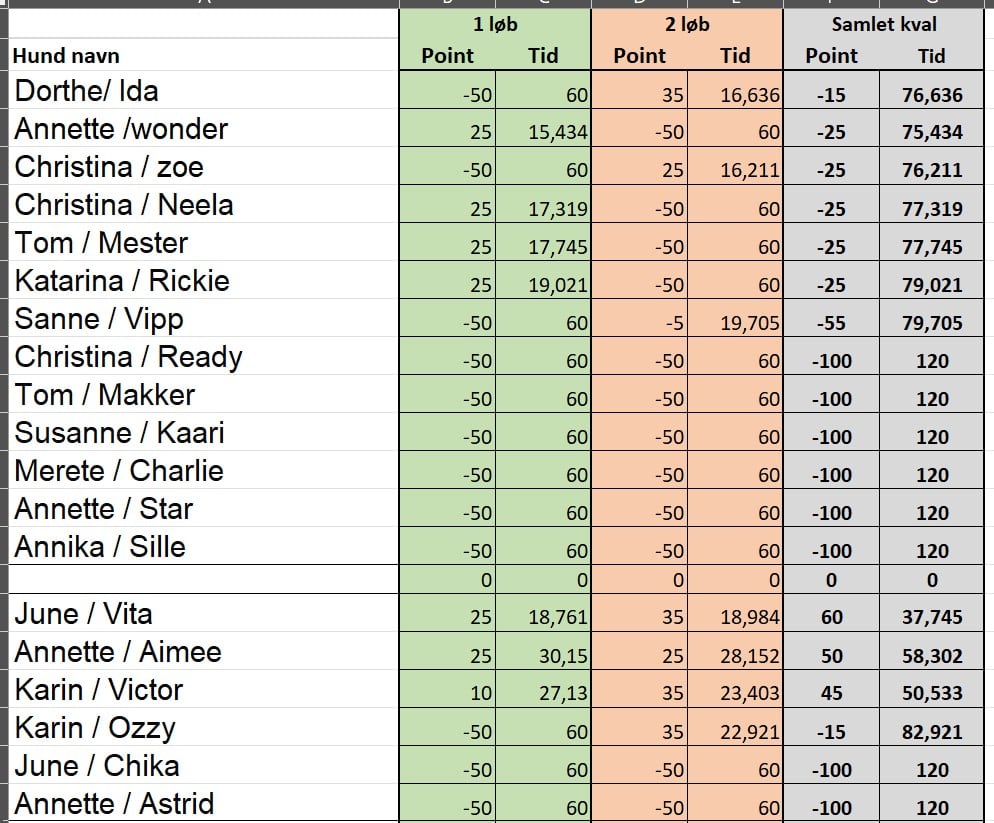Select the '2 løb' header cell
Viewport: 994px width, 823px height.
point(687,24)
